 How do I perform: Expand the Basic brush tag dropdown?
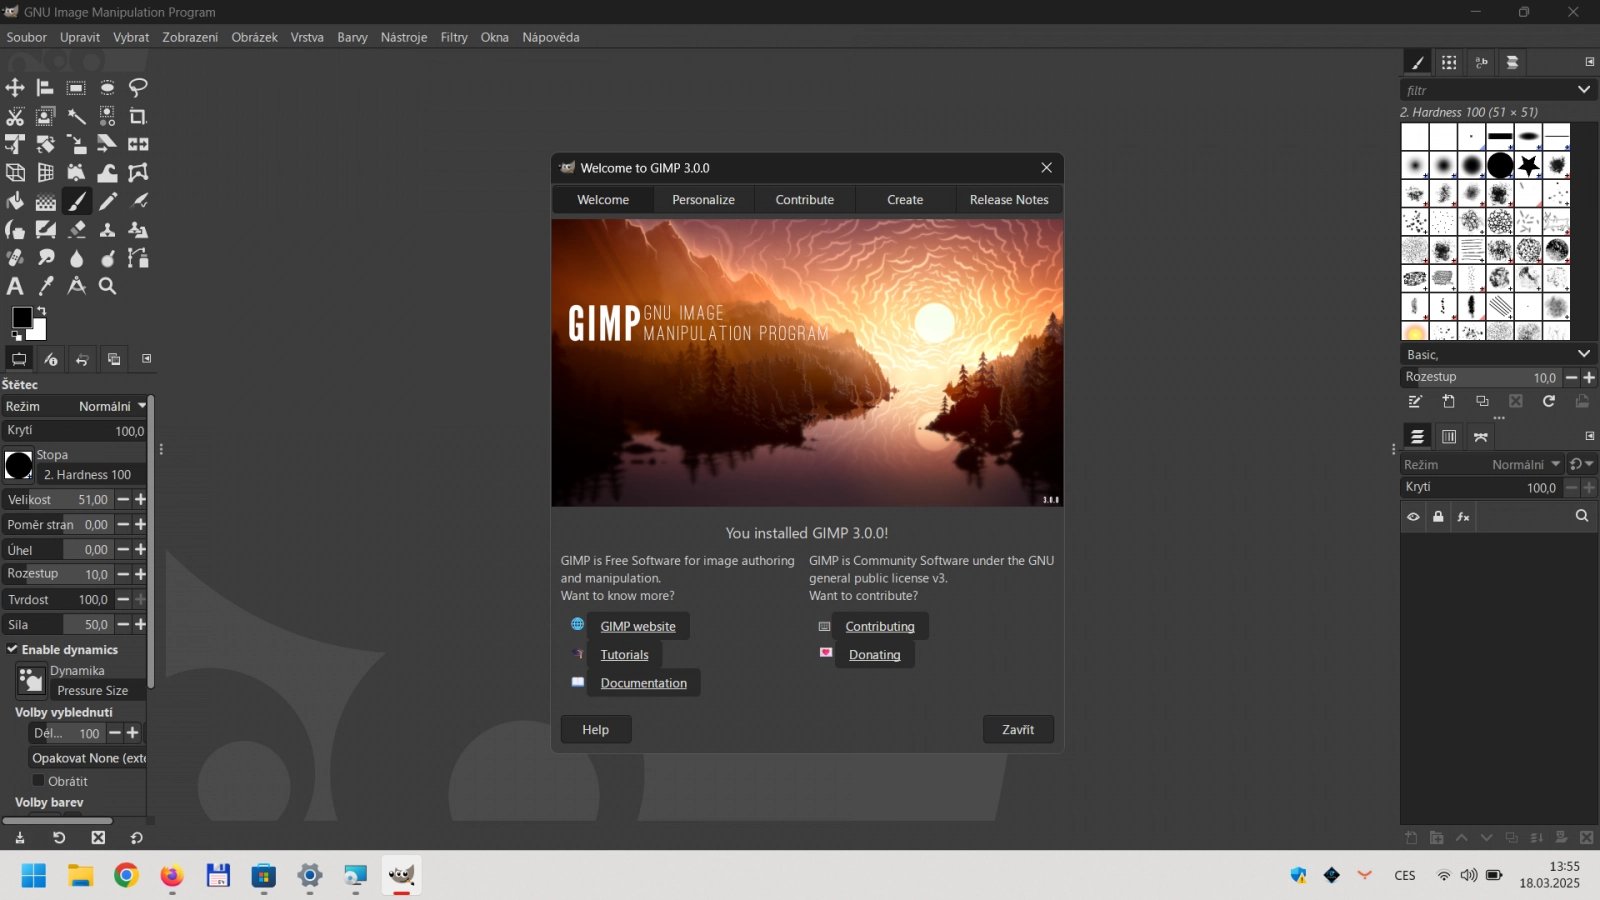tap(1584, 354)
